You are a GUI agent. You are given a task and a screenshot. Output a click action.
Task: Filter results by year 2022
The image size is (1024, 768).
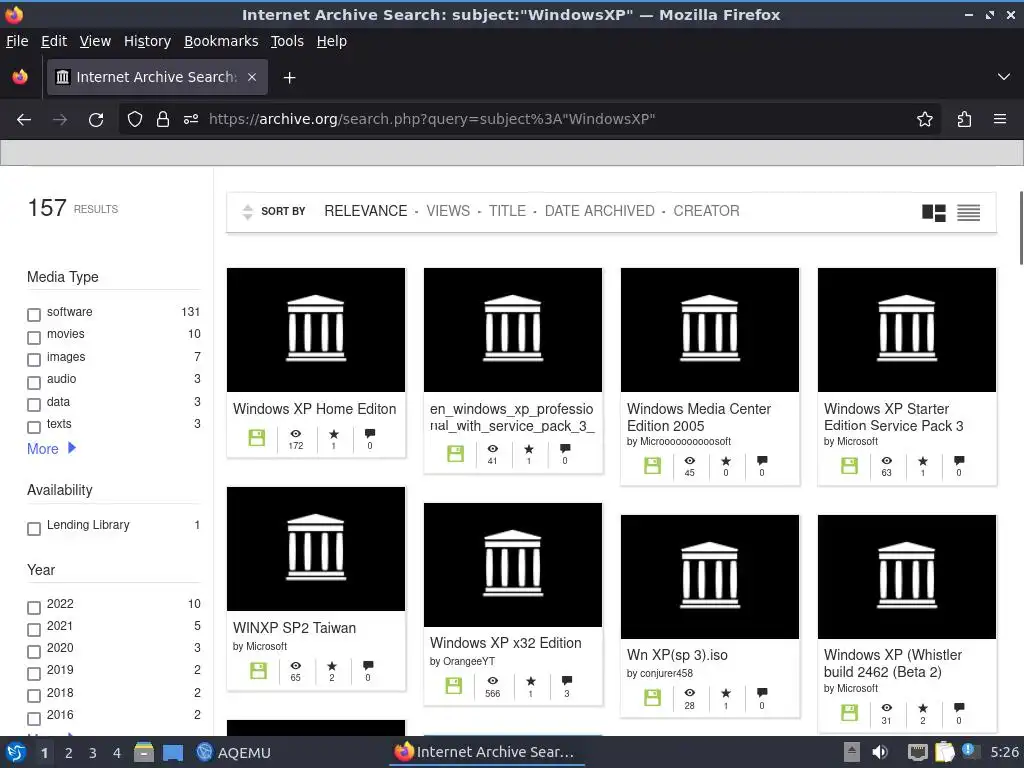[34, 607]
